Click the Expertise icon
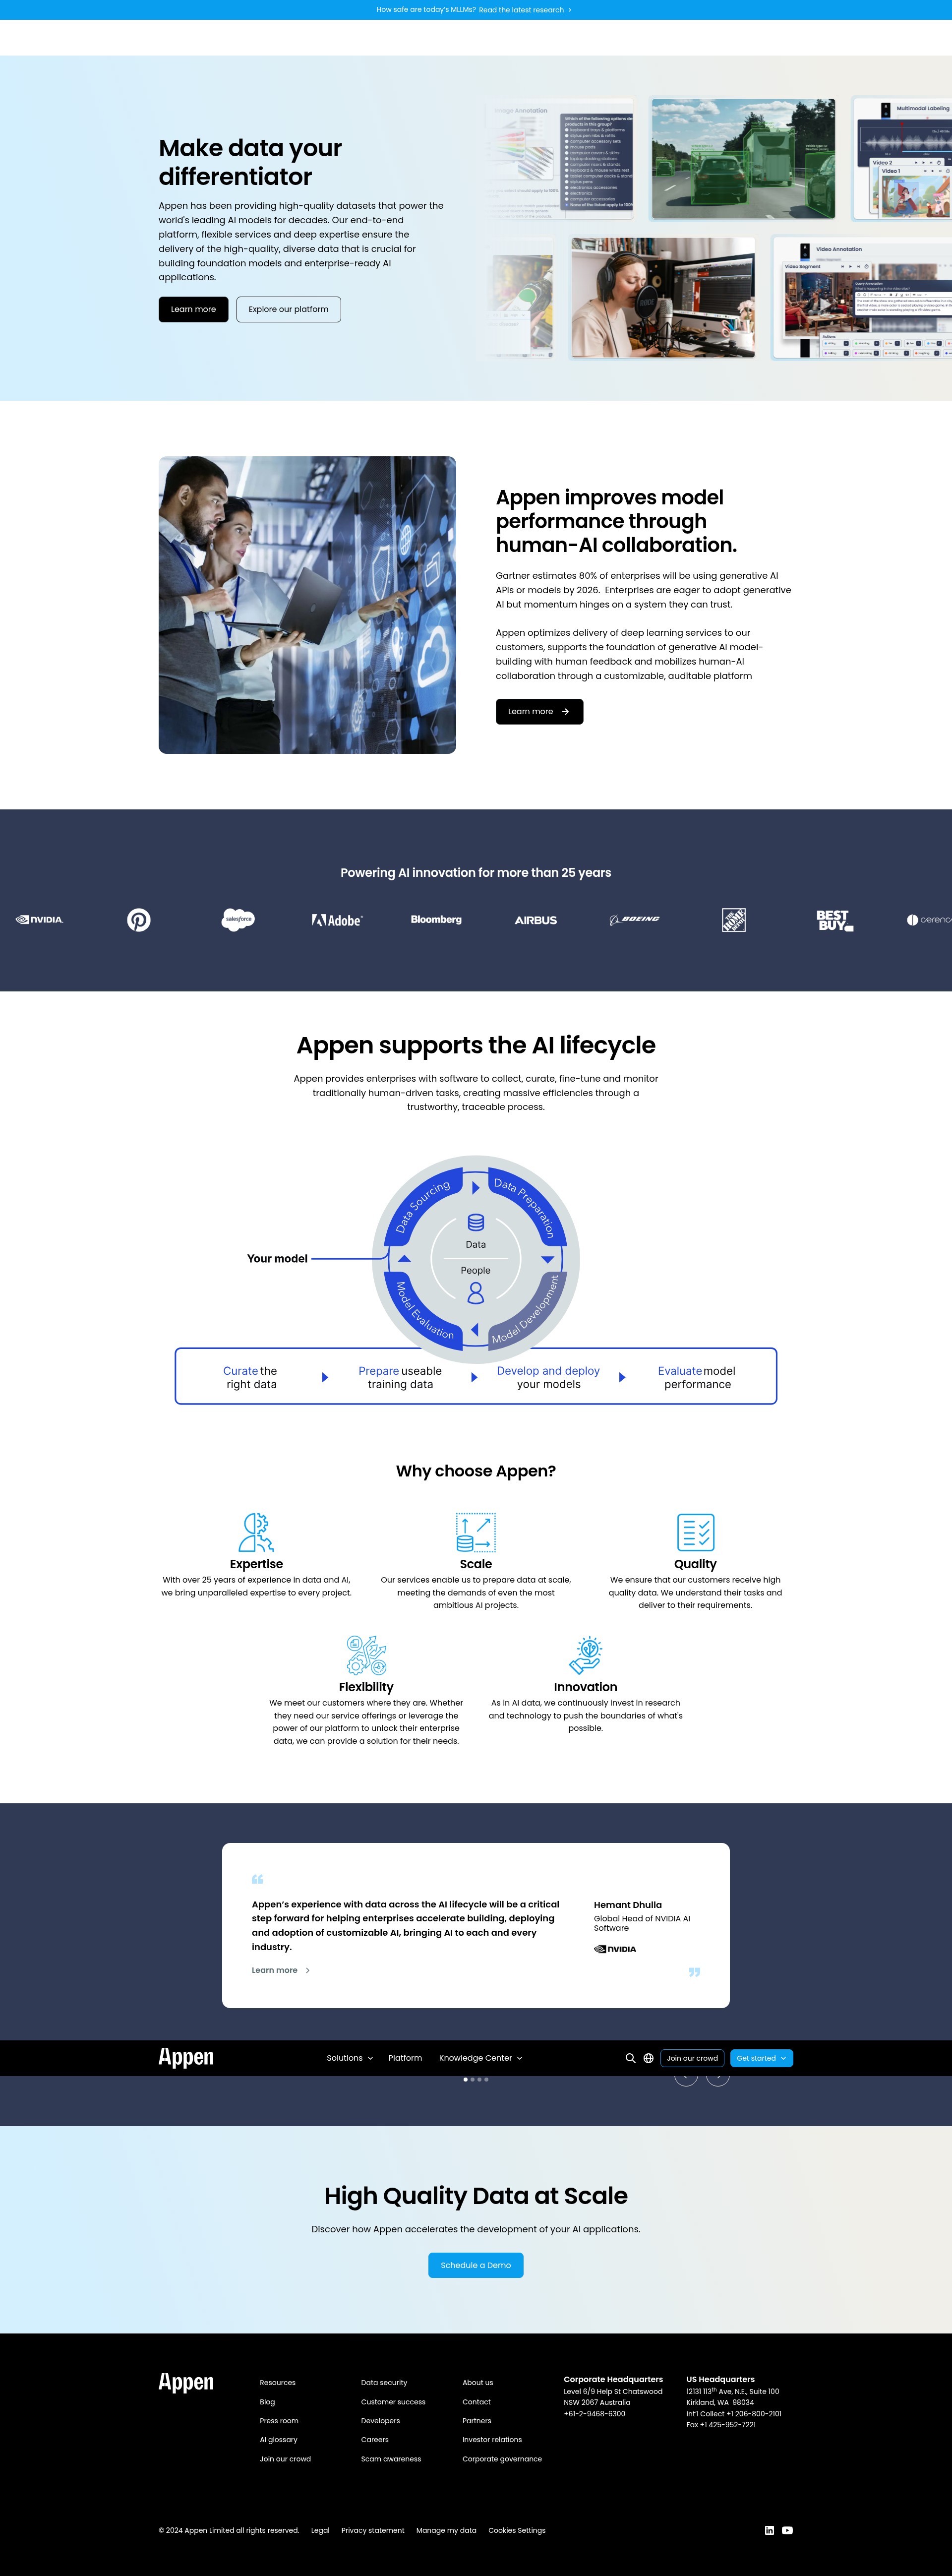 click(x=256, y=1532)
